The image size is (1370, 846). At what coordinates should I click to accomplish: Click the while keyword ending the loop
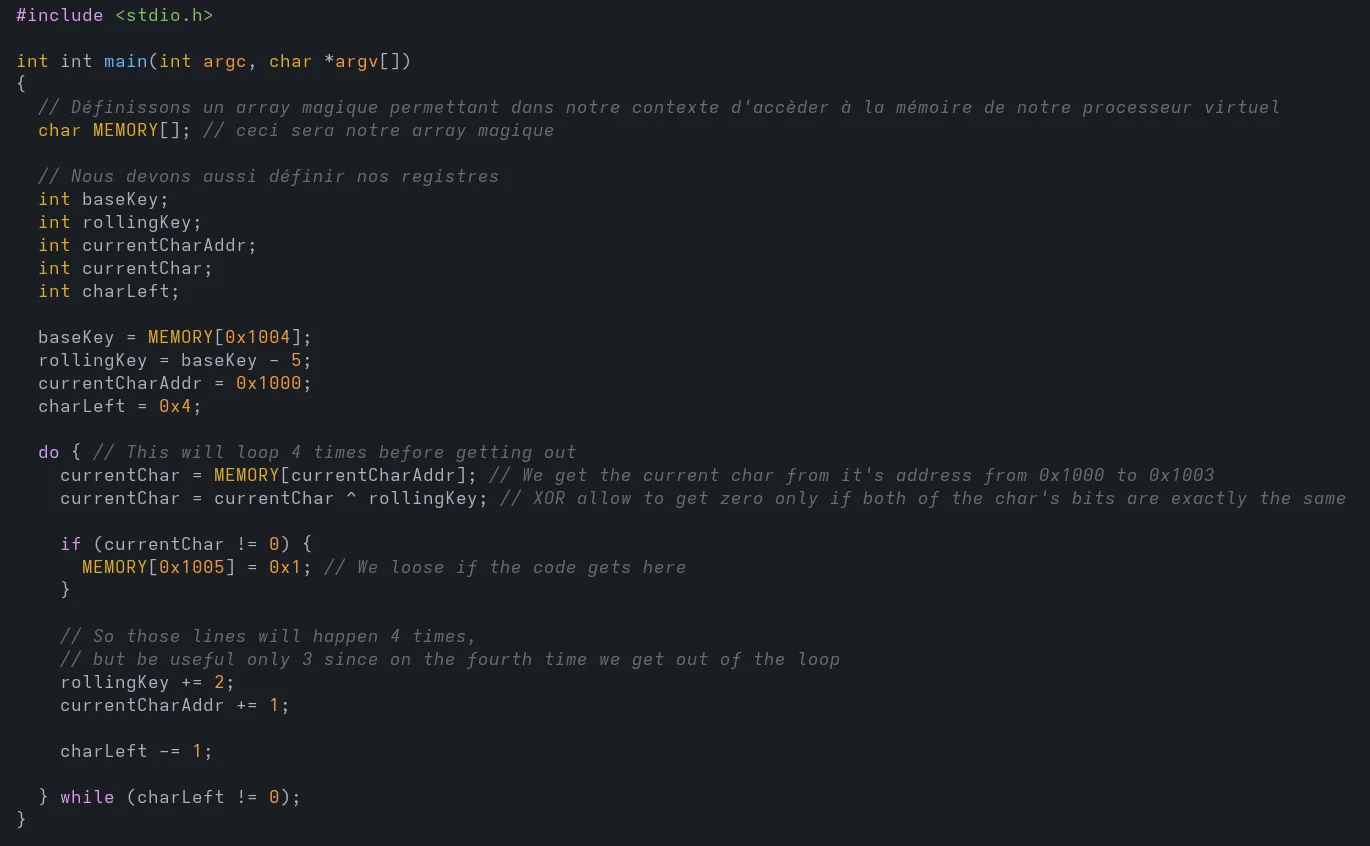(x=87, y=797)
